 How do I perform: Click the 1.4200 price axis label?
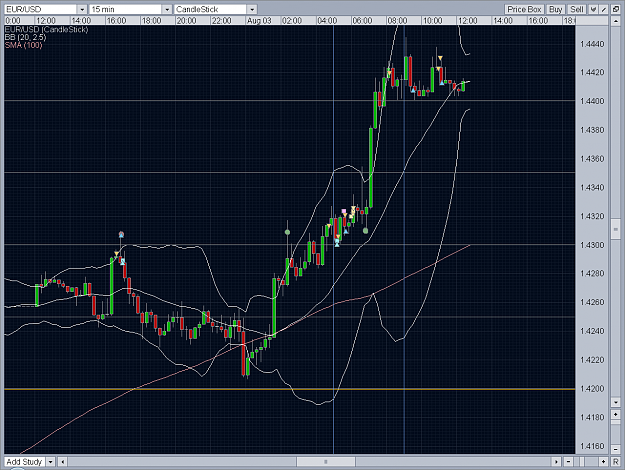pos(592,389)
